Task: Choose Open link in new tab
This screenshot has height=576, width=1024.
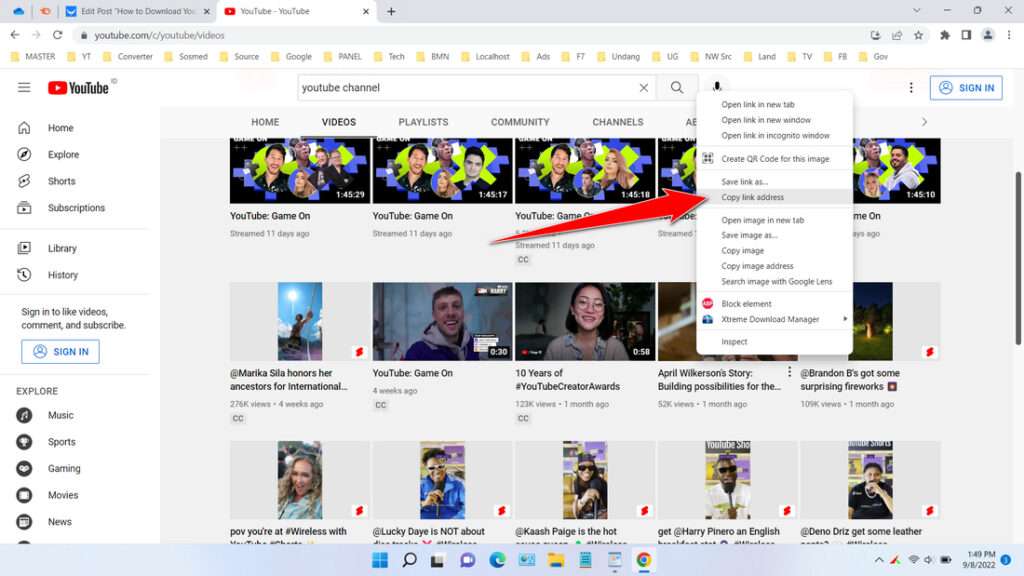Action: (x=775, y=104)
